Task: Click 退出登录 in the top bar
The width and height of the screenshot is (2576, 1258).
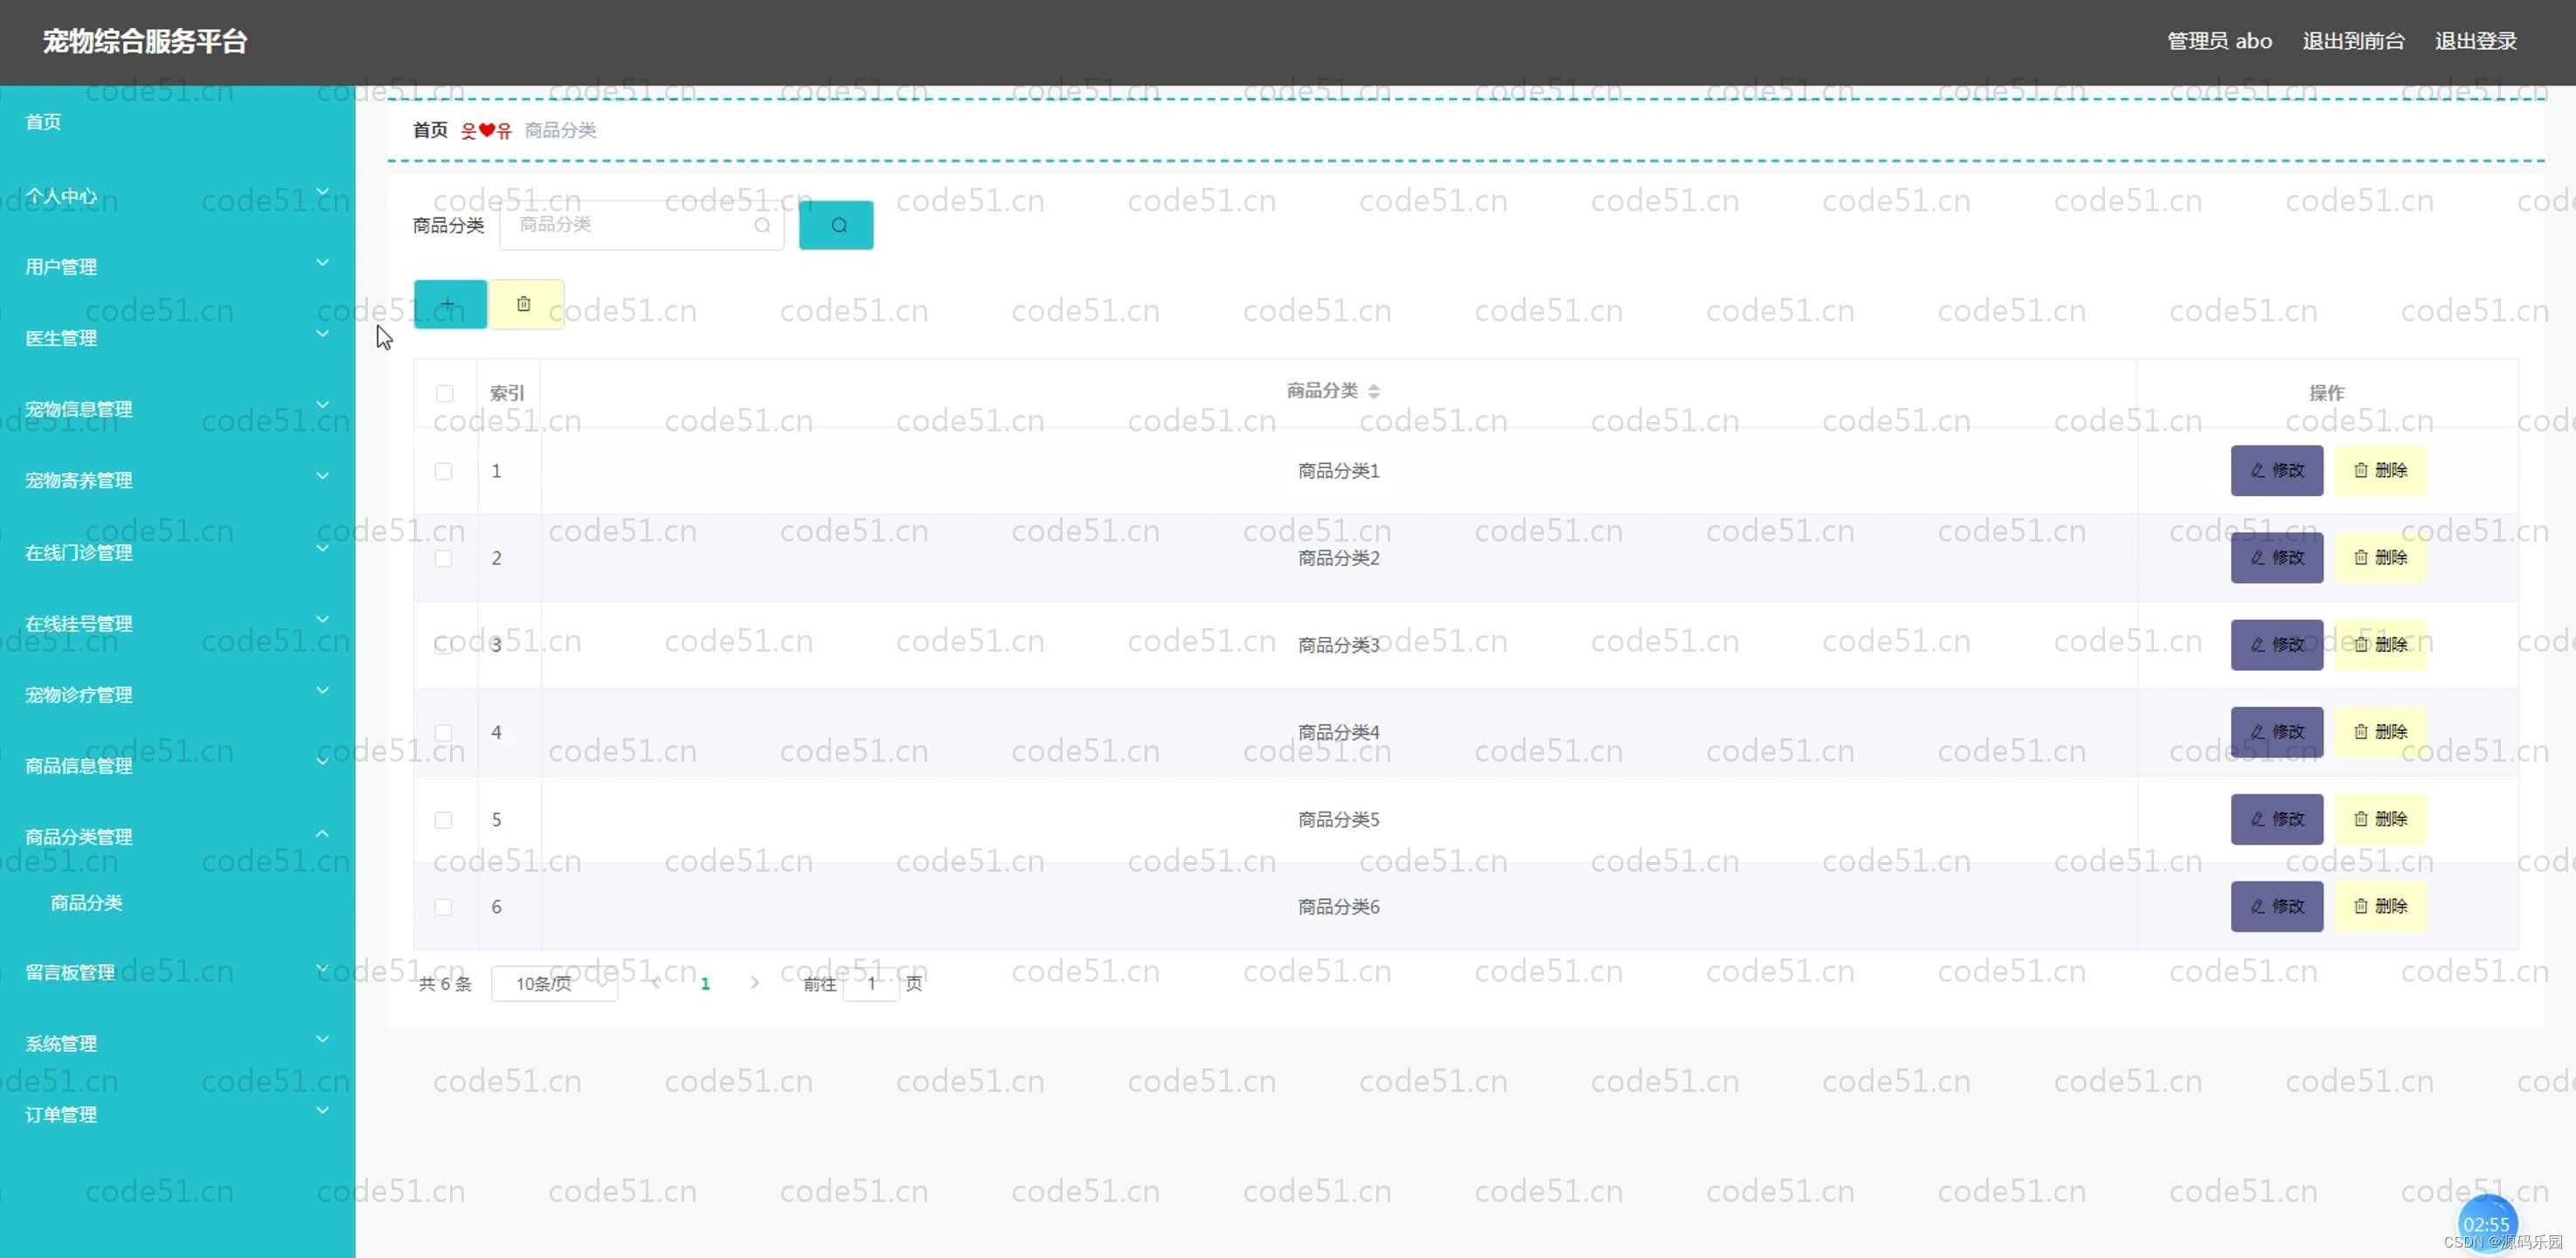Action: click(2475, 41)
